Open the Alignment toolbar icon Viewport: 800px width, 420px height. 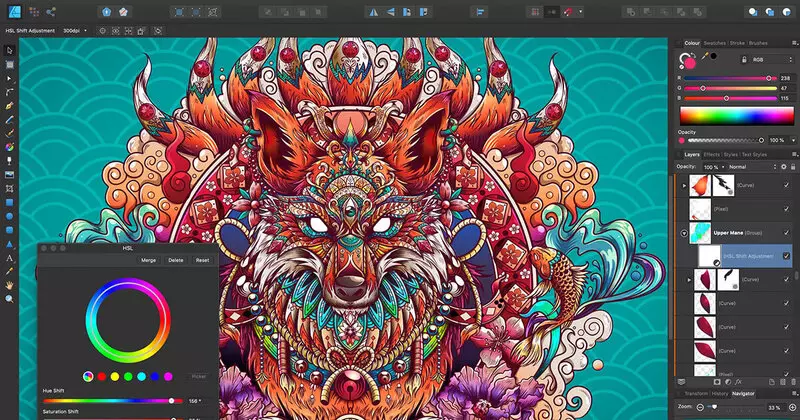480,12
